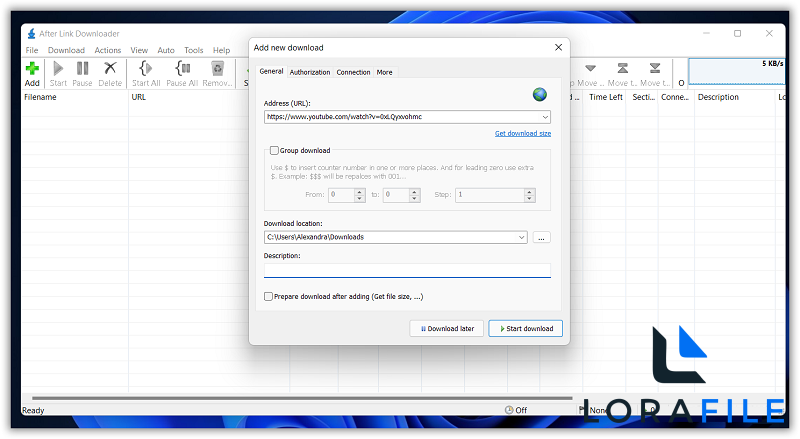
Task: Click the Secti.. column header
Action: [x=643, y=97]
